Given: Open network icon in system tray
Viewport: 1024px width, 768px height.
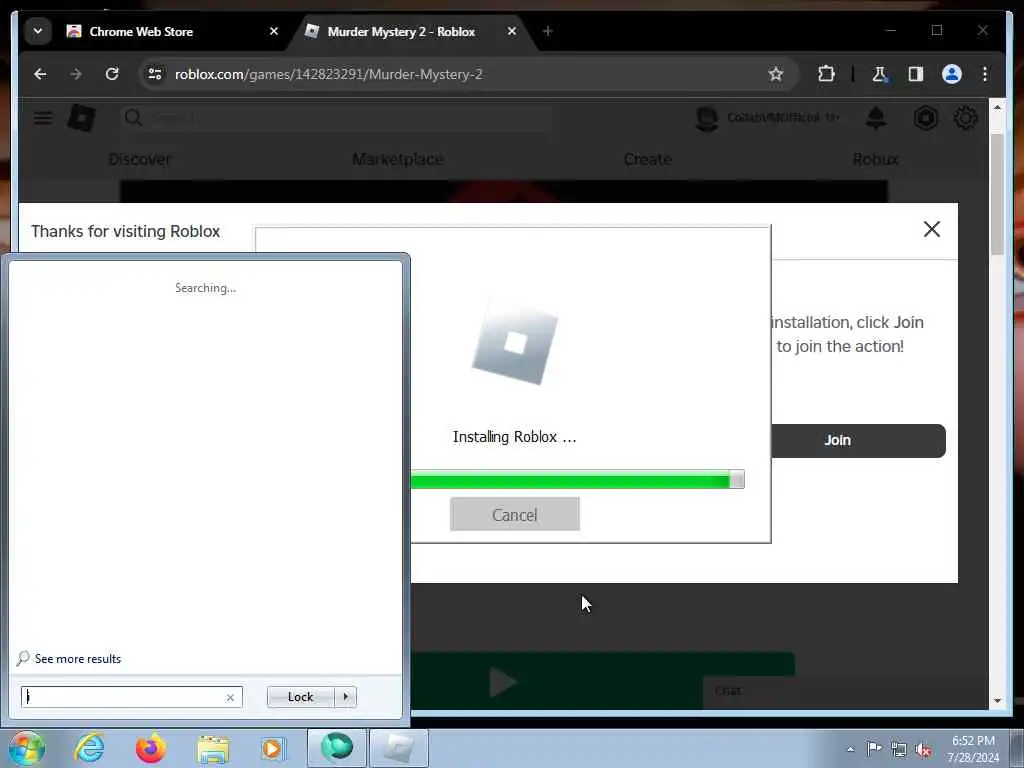Looking at the screenshot, I should [x=899, y=750].
